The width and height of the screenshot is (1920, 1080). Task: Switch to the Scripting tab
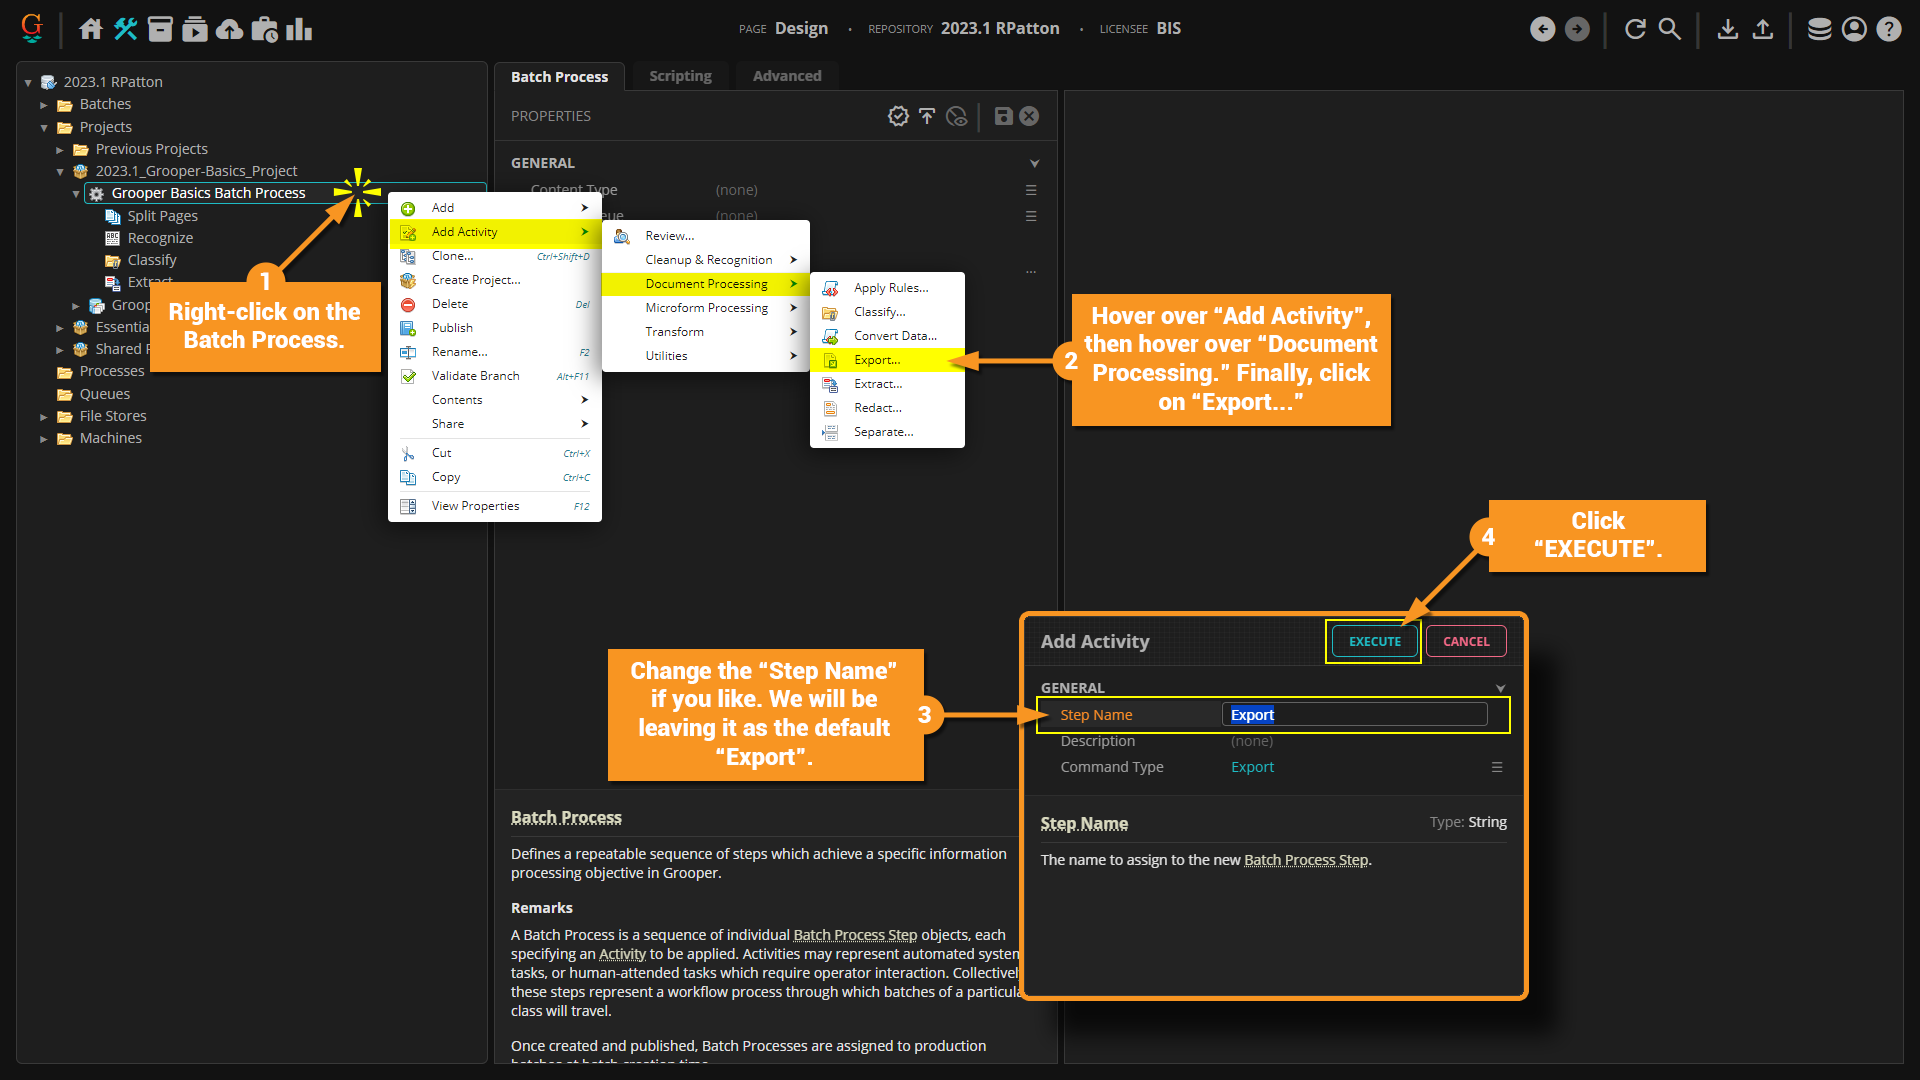pyautogui.click(x=680, y=76)
